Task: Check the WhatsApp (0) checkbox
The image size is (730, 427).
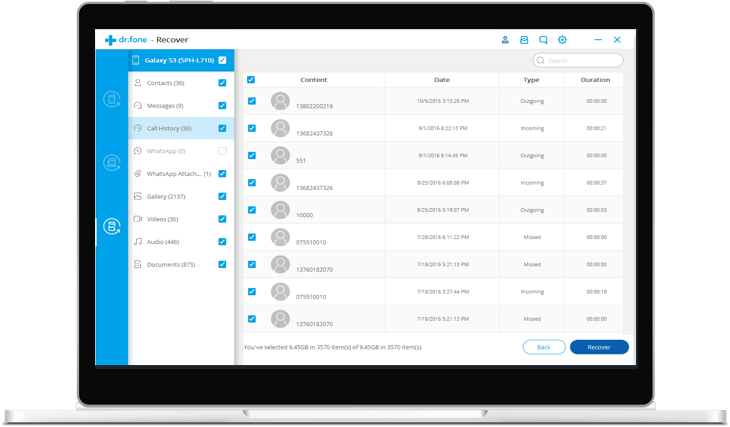Action: point(223,151)
